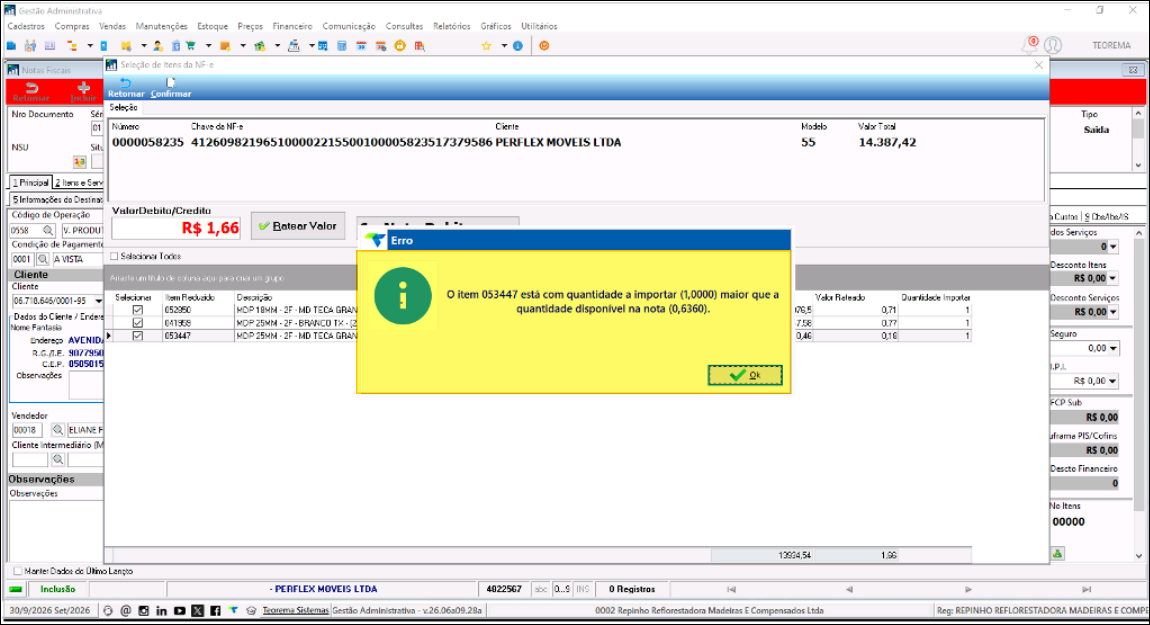Open the Utilitários menu

tap(539, 26)
